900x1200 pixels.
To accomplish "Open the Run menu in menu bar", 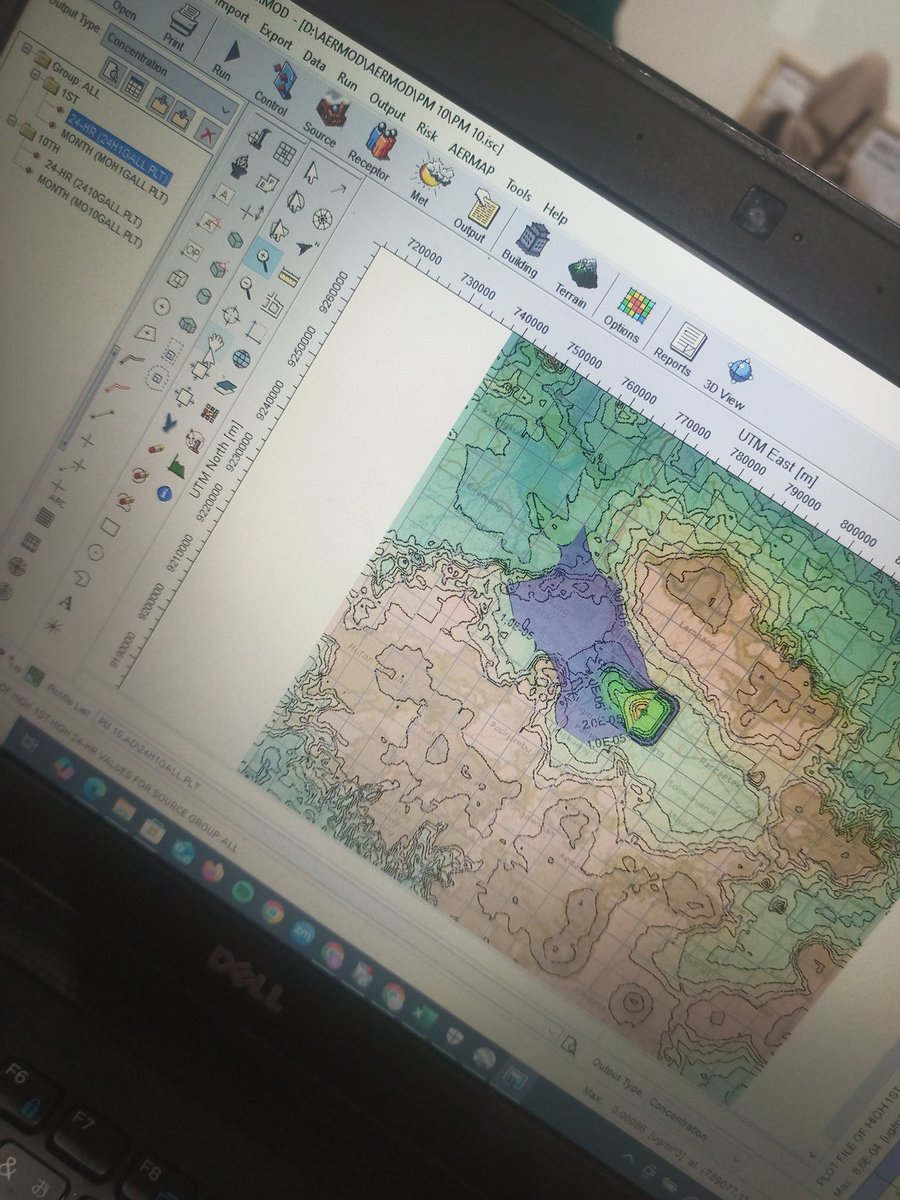I will pos(347,83).
